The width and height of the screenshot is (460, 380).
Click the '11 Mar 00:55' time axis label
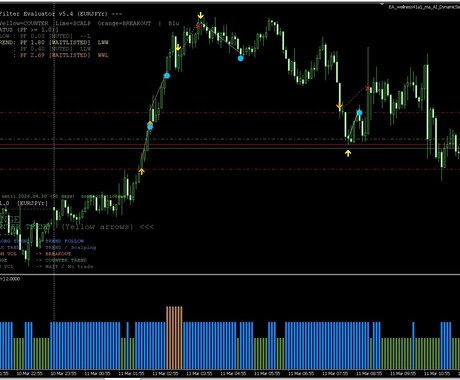pos(97,374)
